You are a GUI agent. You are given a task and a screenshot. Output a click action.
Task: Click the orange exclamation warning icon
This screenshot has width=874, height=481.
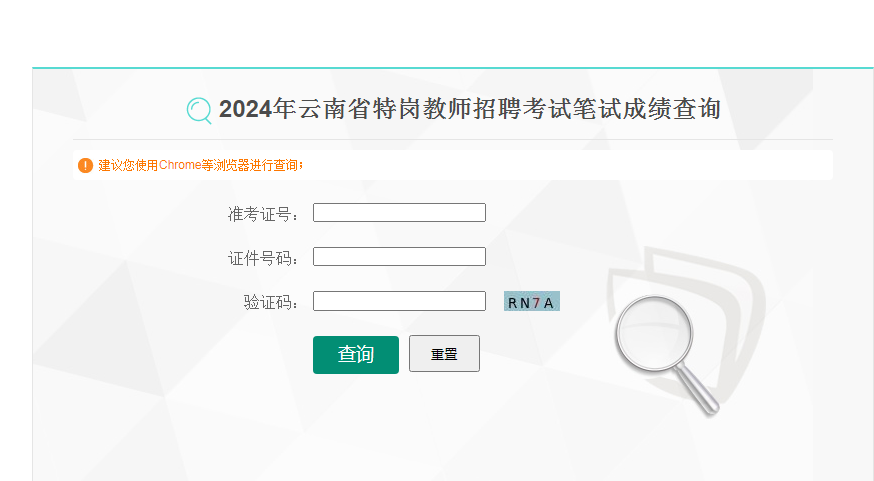(85, 165)
